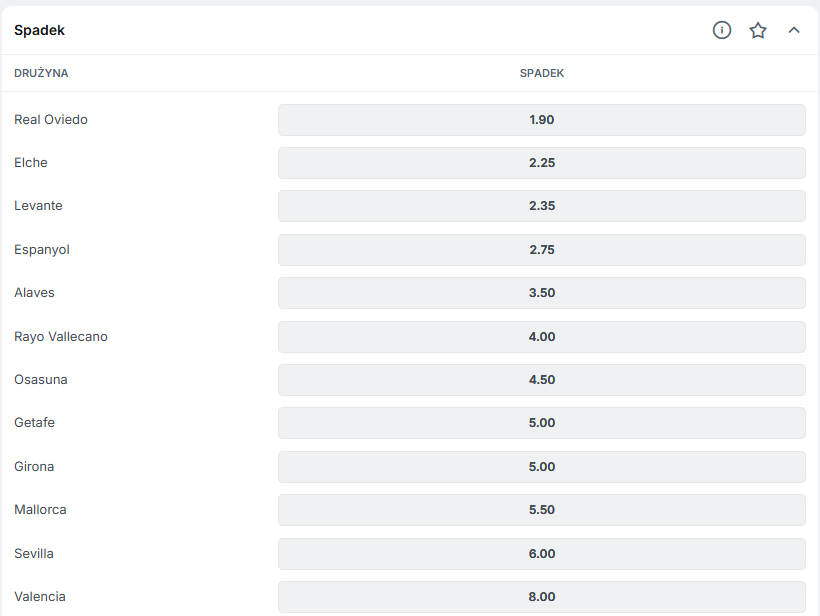Open the info icon for the Spadek market
Image resolution: width=820 pixels, height=616 pixels.
[722, 30]
